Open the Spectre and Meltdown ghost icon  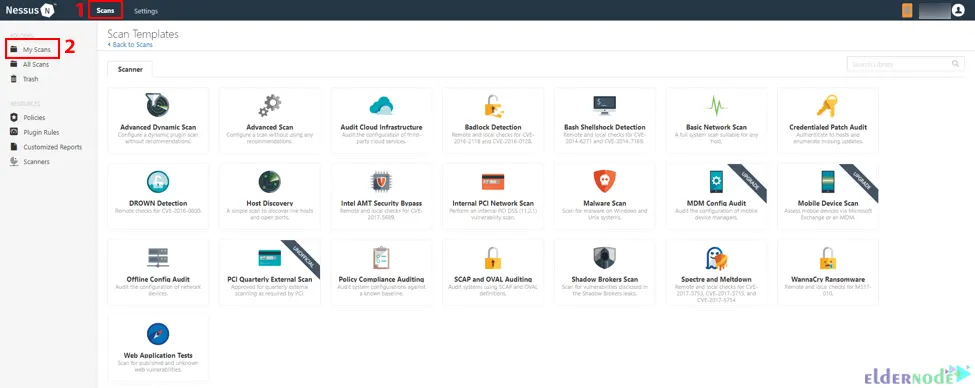[x=716, y=257]
